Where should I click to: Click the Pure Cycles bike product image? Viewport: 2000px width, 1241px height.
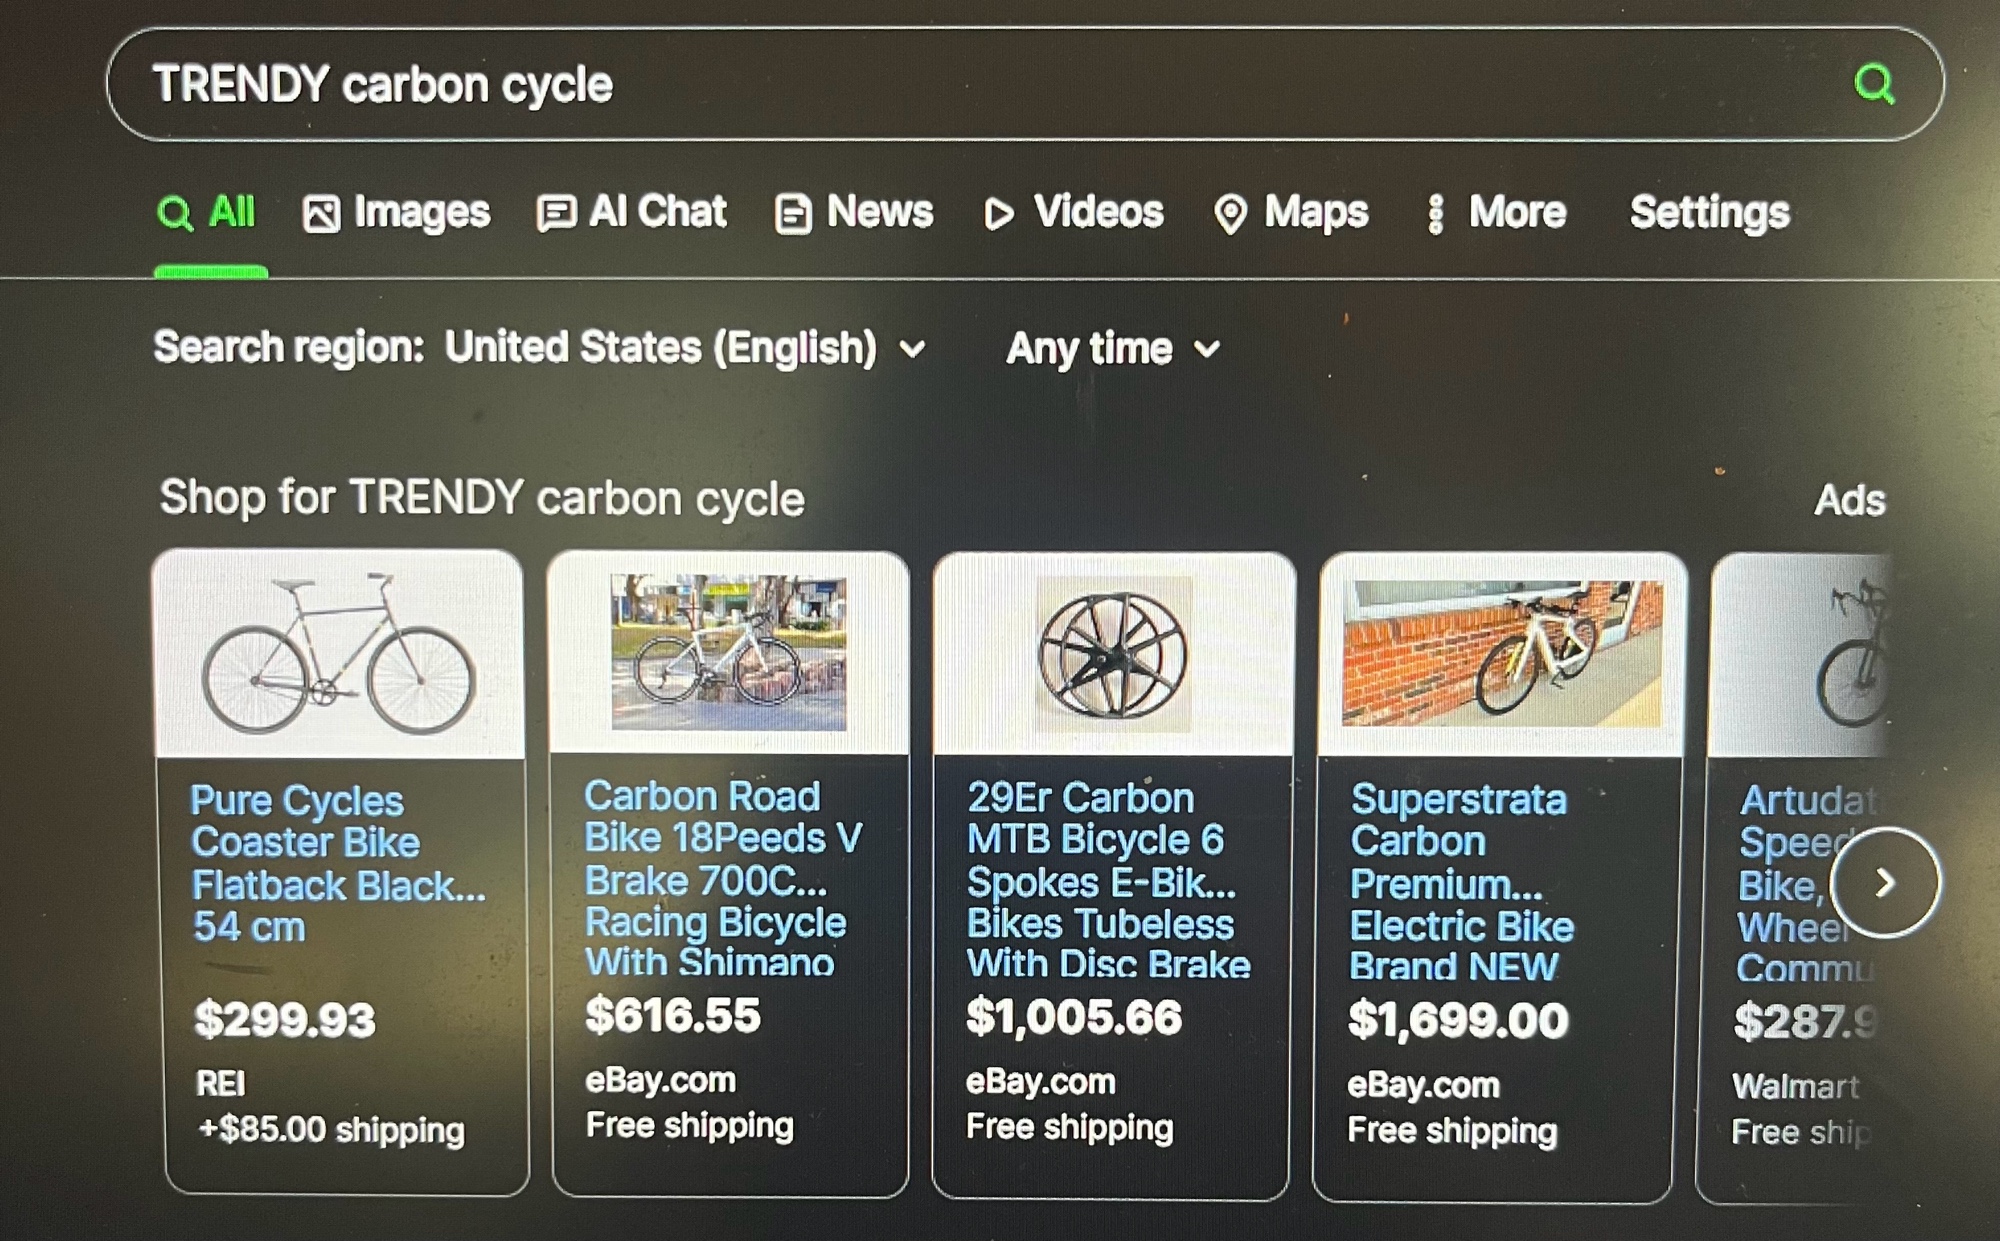pos(339,654)
